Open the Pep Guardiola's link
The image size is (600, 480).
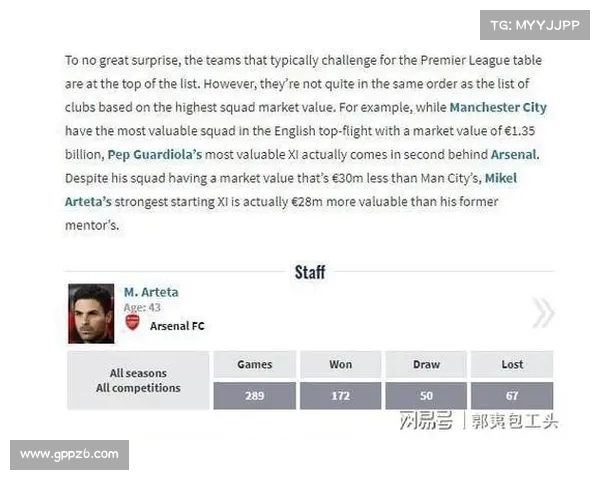click(155, 155)
